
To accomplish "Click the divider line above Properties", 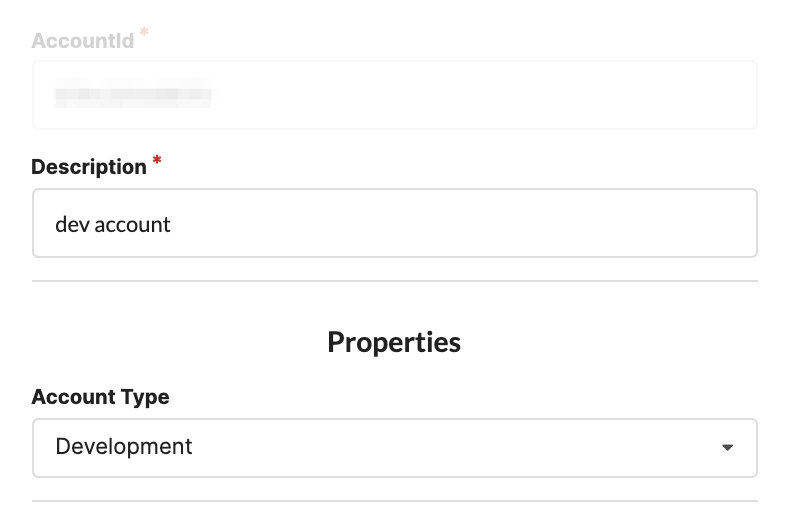I will coord(394,281).
